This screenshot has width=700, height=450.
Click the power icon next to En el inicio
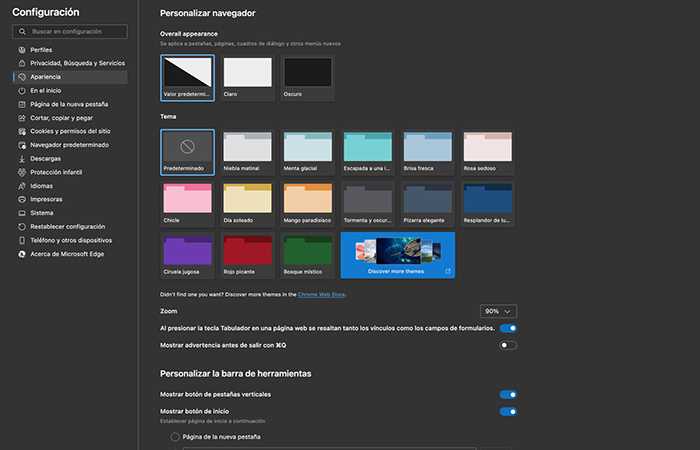pyautogui.click(x=21, y=91)
